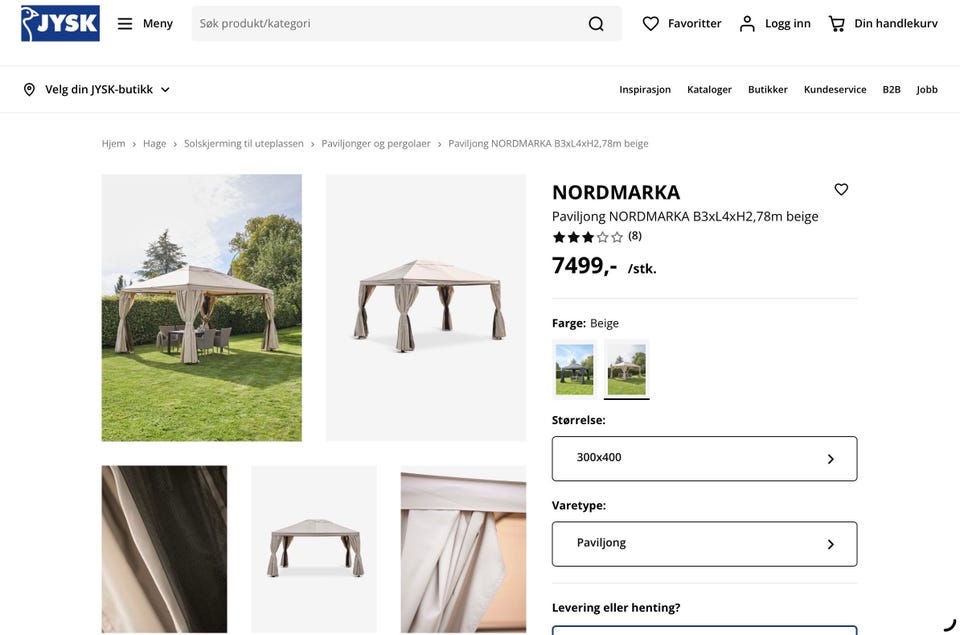The image size is (960, 635).
Task: Select the beige pavilion color swatch
Action: tap(626, 369)
